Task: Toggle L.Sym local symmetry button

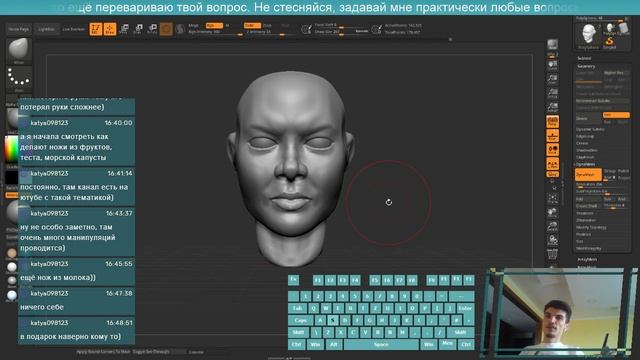Action: pyautogui.click(x=552, y=164)
